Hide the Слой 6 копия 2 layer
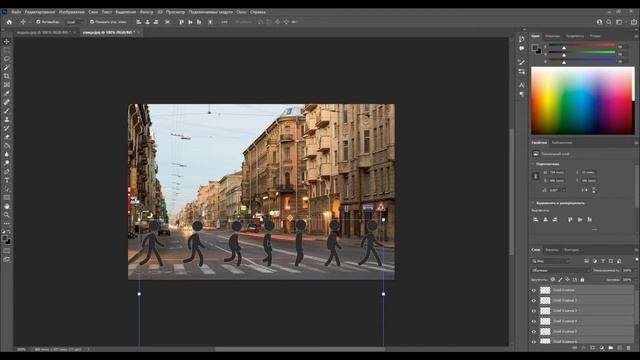Viewport: 640px width, 360px height. (534, 300)
